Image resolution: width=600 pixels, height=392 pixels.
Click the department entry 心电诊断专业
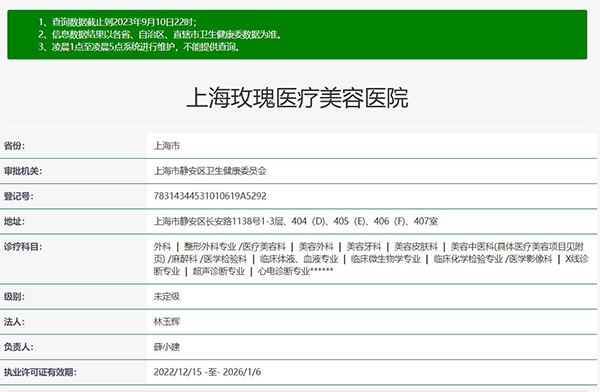point(284,271)
